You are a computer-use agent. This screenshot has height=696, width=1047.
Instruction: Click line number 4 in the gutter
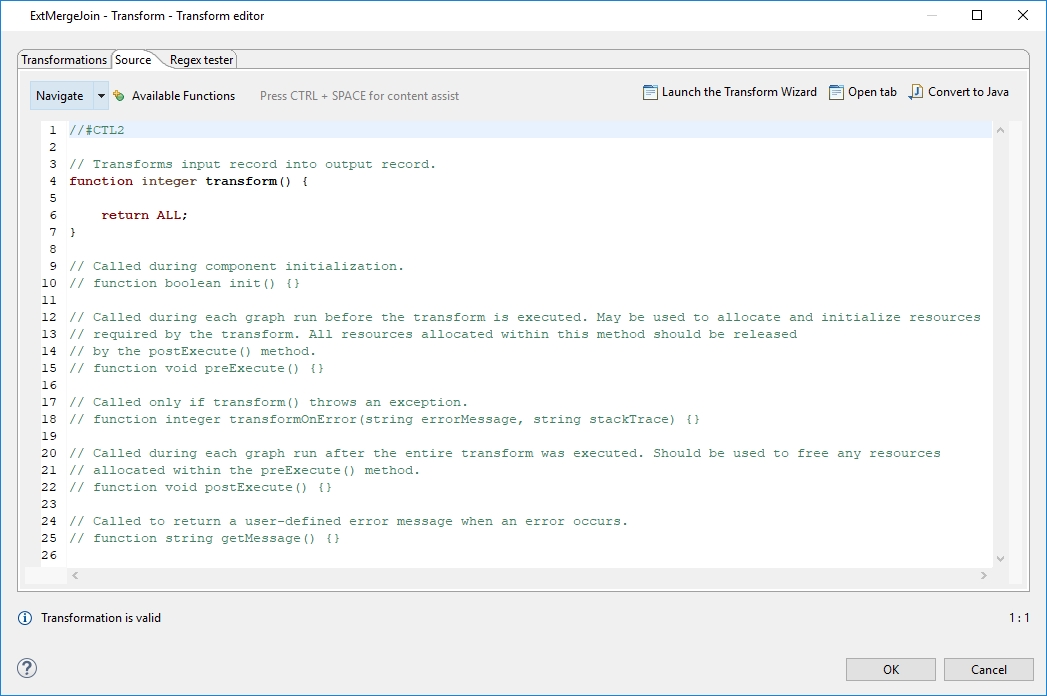pyautogui.click(x=52, y=181)
